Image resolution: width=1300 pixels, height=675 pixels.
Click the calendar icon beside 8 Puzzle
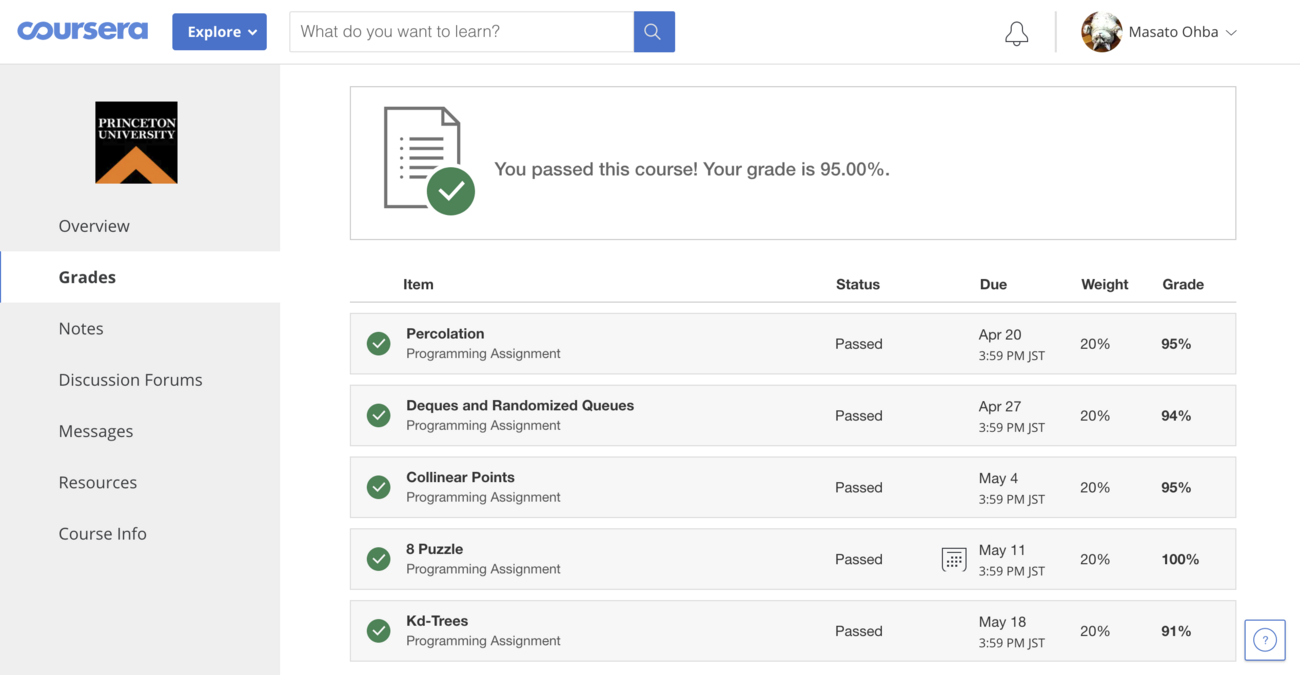(x=954, y=559)
